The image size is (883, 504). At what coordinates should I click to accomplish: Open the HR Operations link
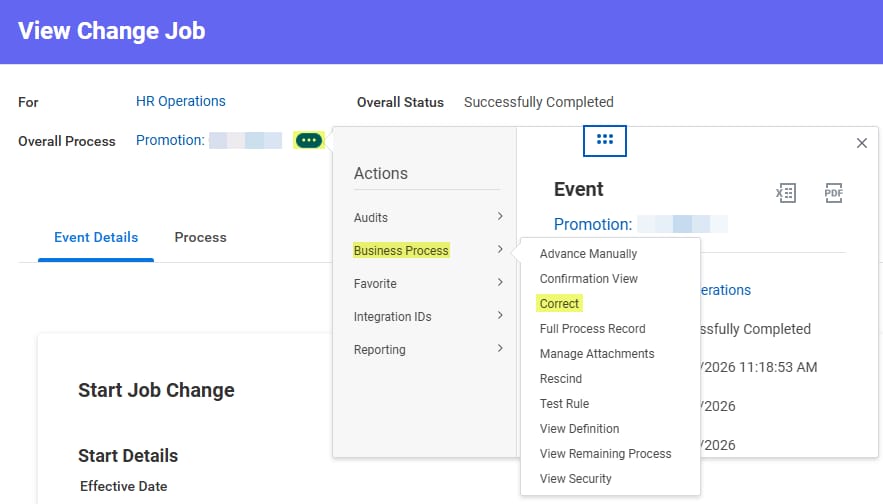pos(180,101)
